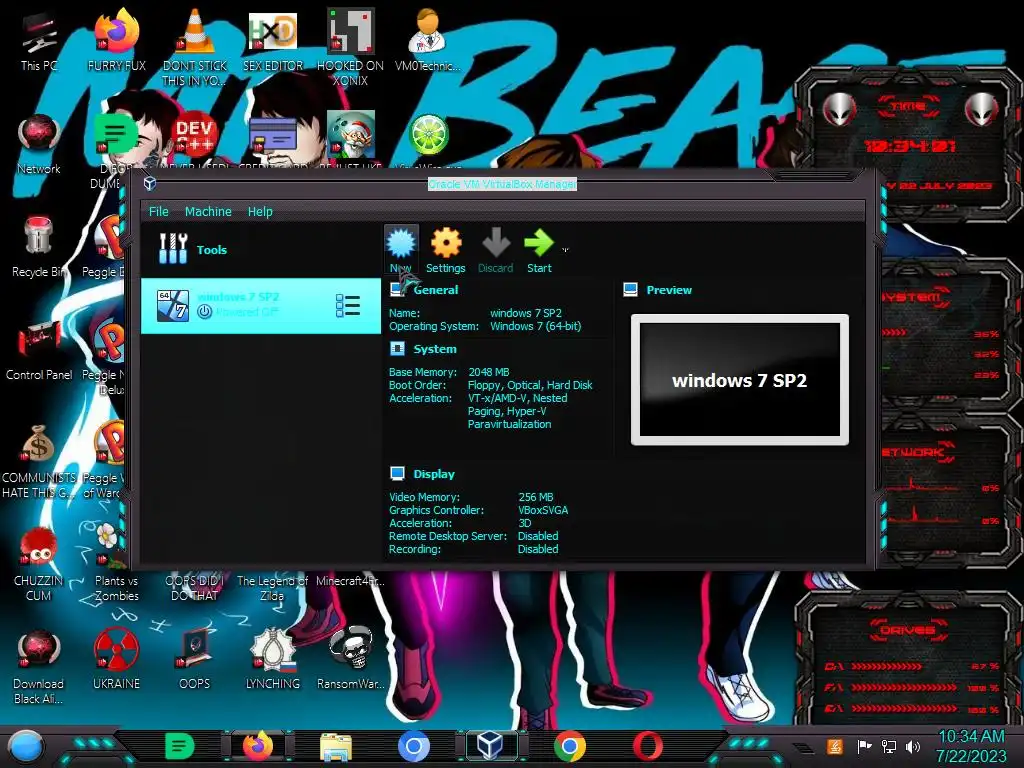The image size is (1024, 768).
Task: Click the network tray icon
Action: click(x=888, y=746)
